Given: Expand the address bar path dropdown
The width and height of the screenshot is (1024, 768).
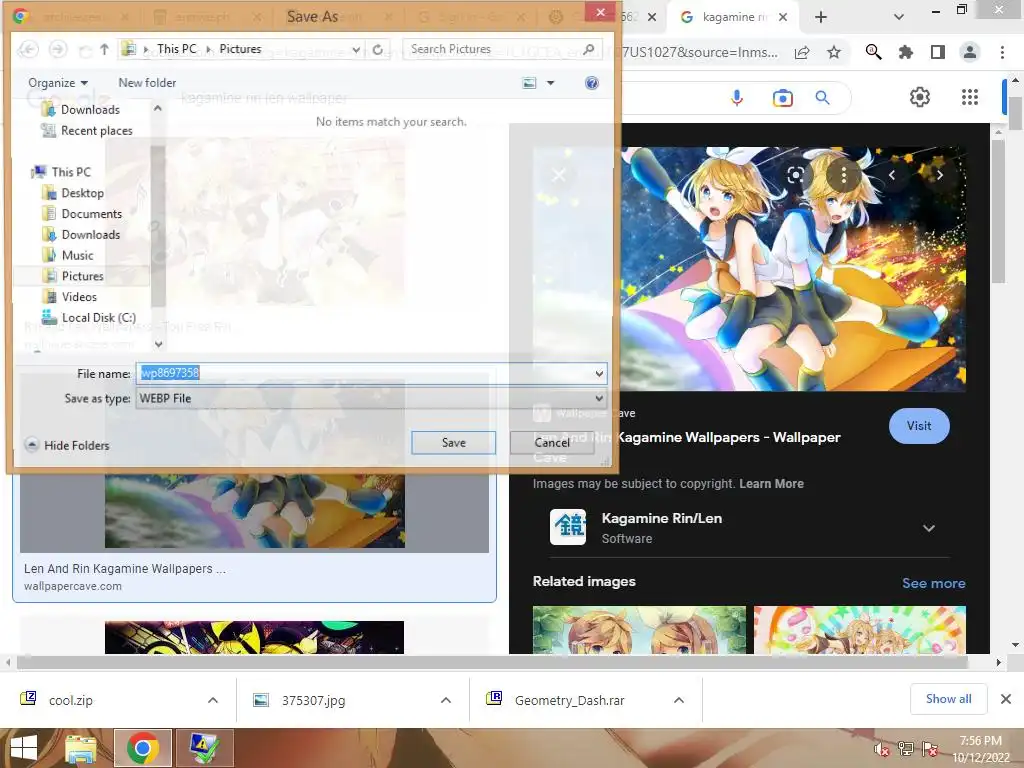Looking at the screenshot, I should (356, 49).
